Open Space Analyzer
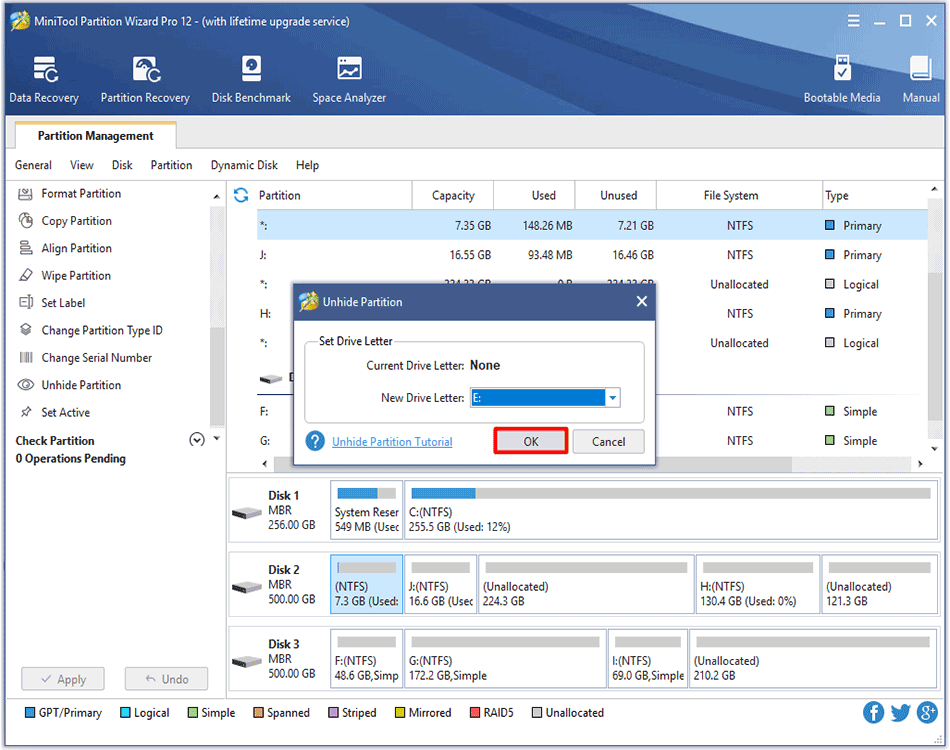Viewport: 950px width, 750px height. 349,79
